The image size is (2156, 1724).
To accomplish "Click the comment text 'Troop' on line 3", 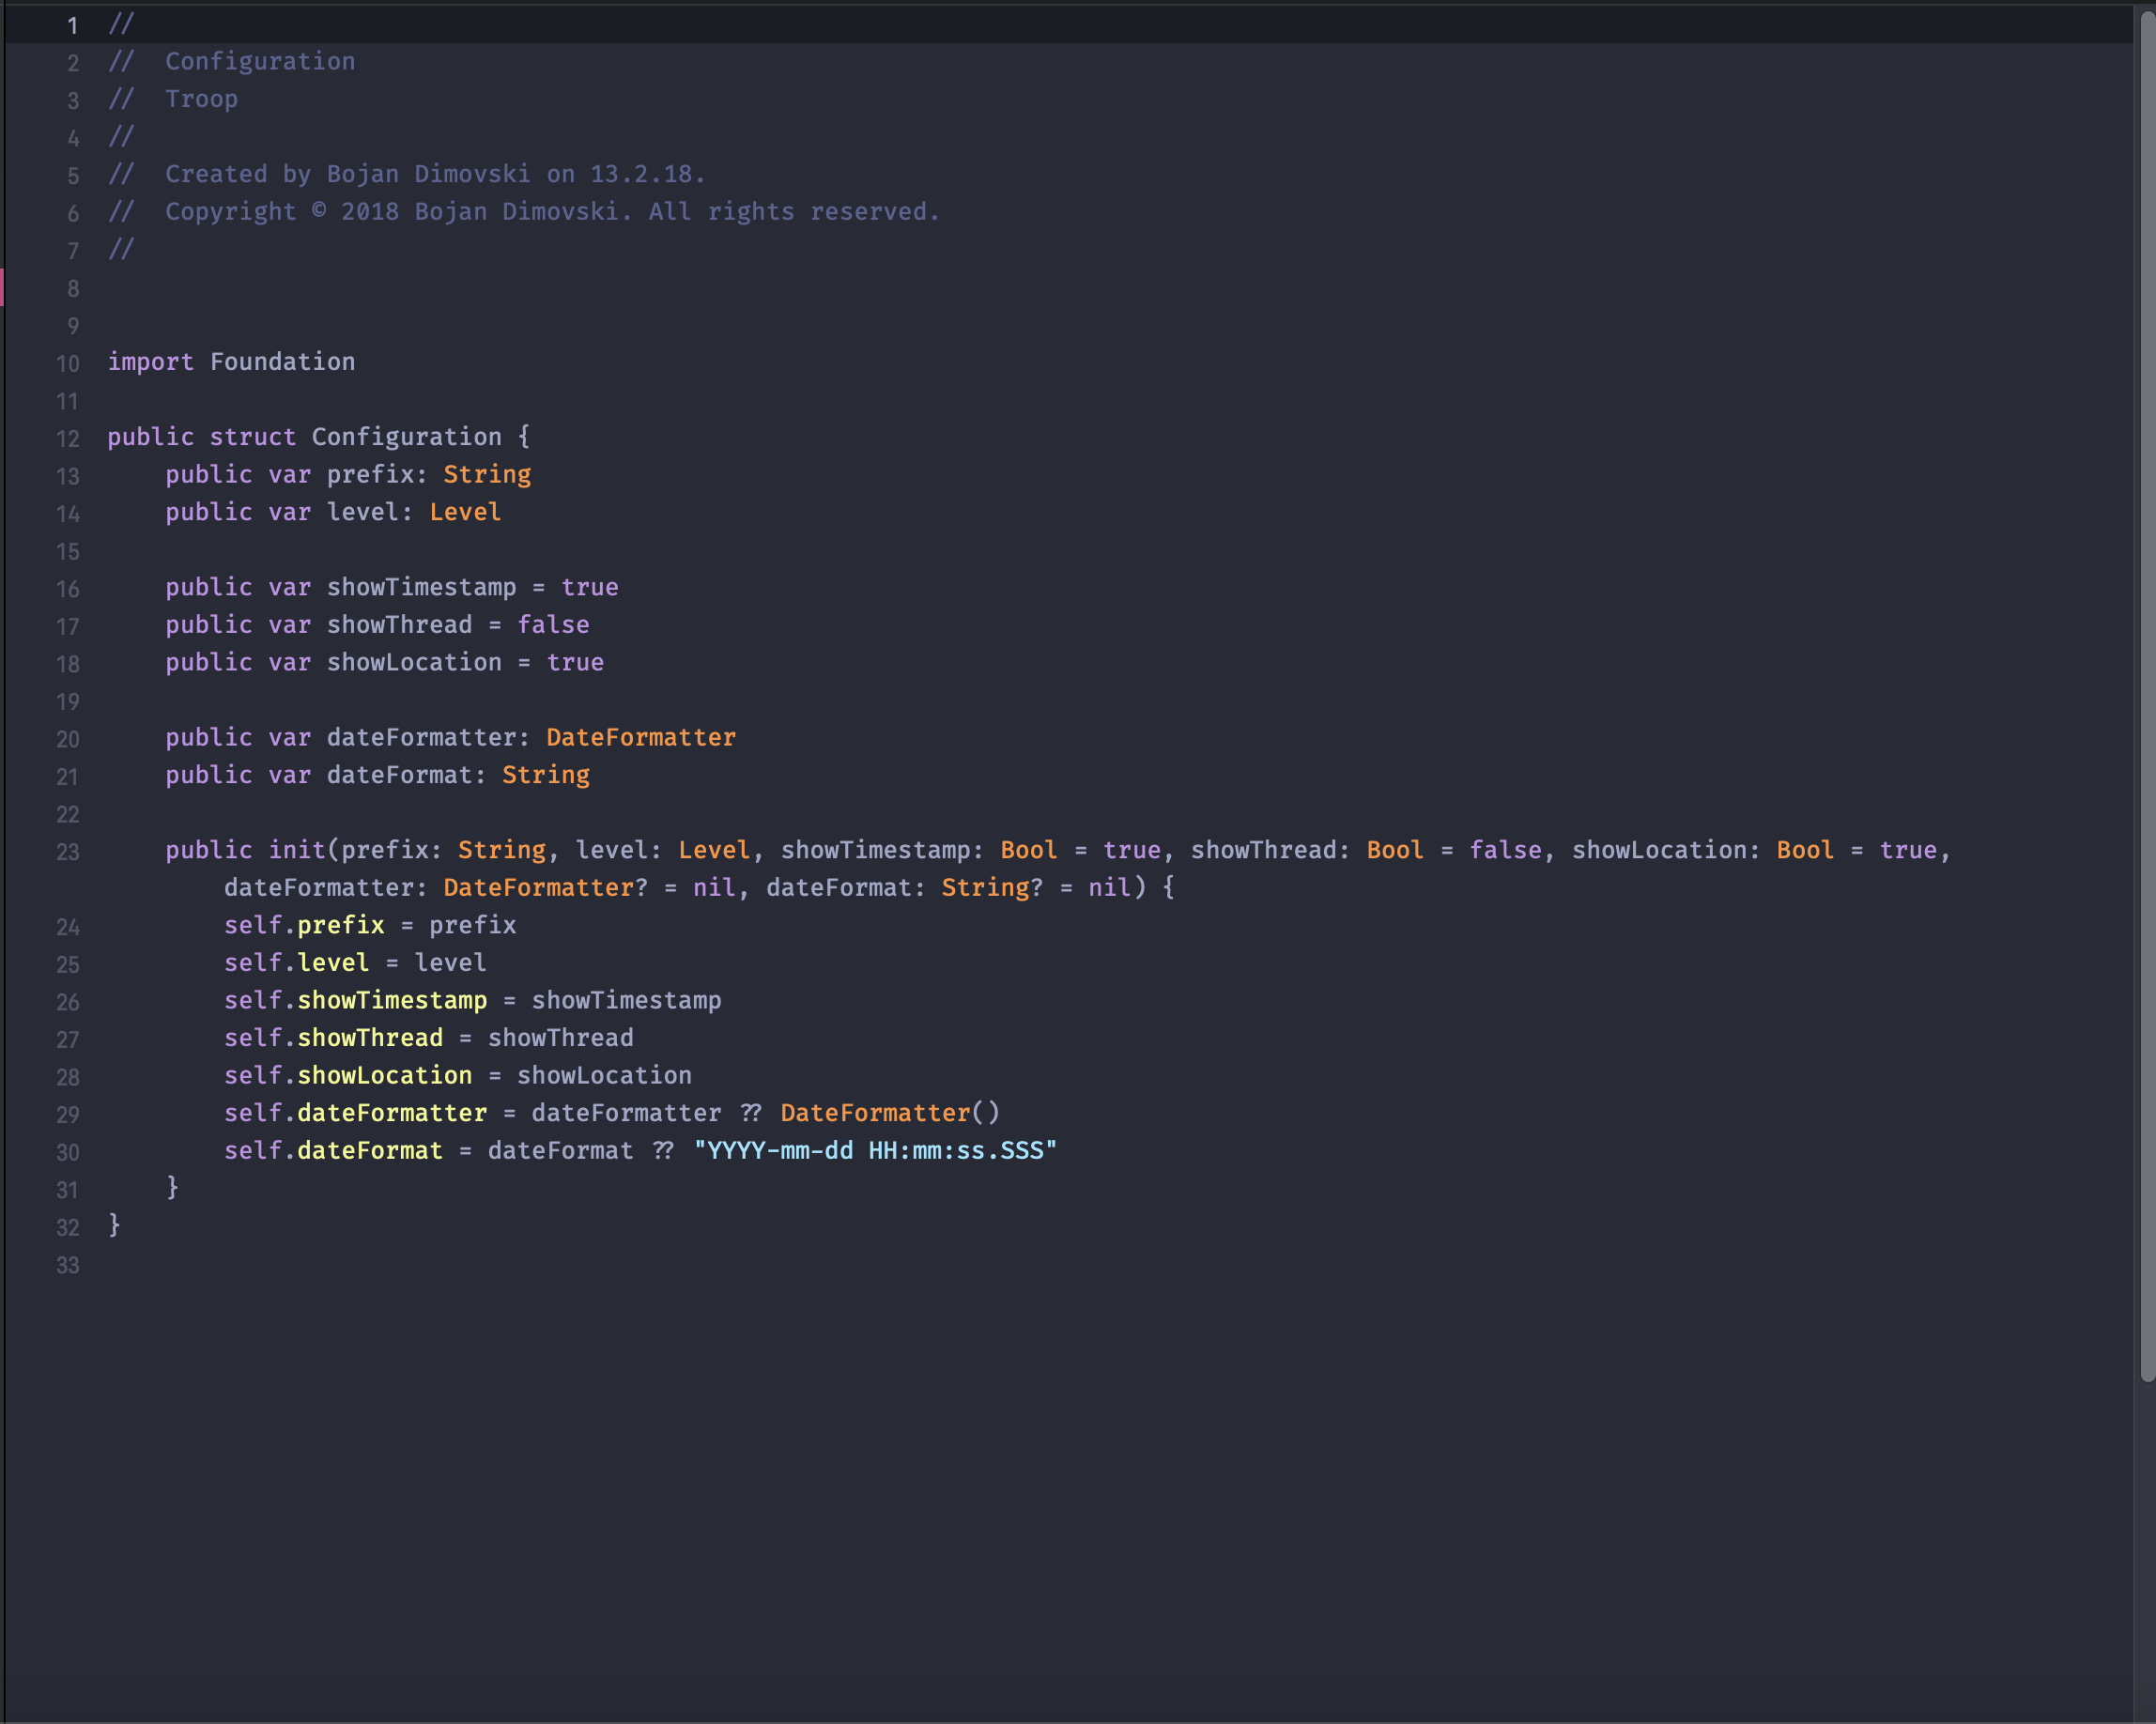I will pos(201,99).
